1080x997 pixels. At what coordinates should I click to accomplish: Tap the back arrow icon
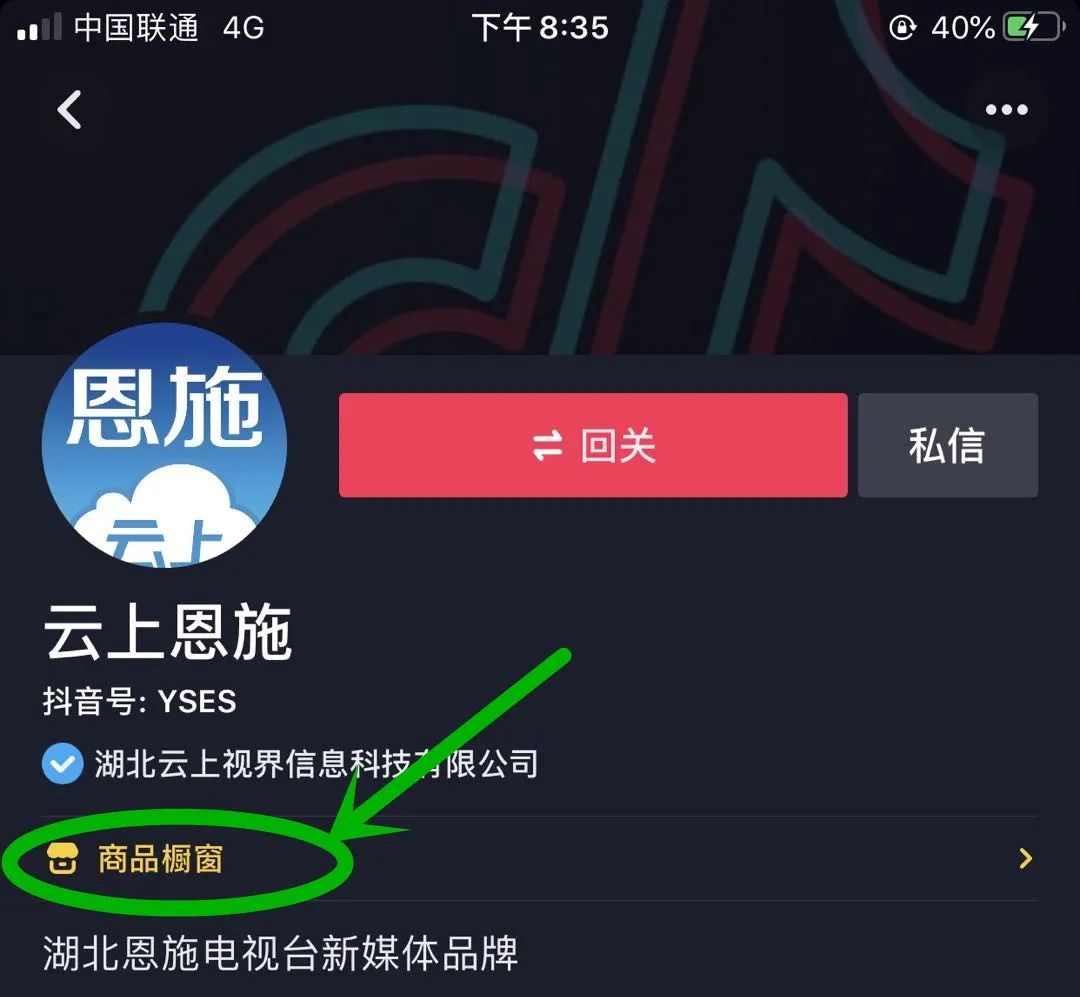[70, 110]
